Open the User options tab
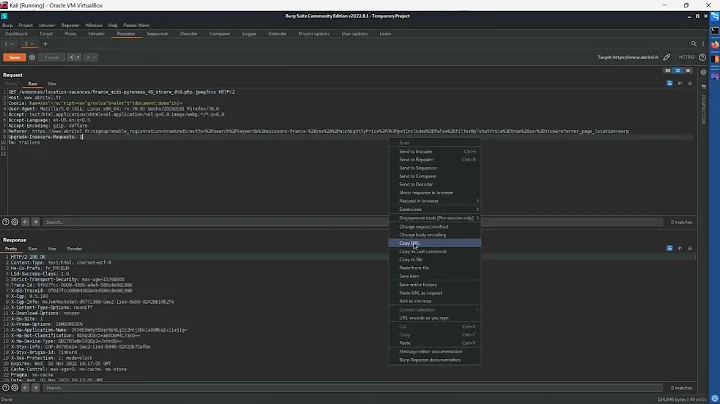Viewport: 720px width, 404px height. [x=354, y=34]
